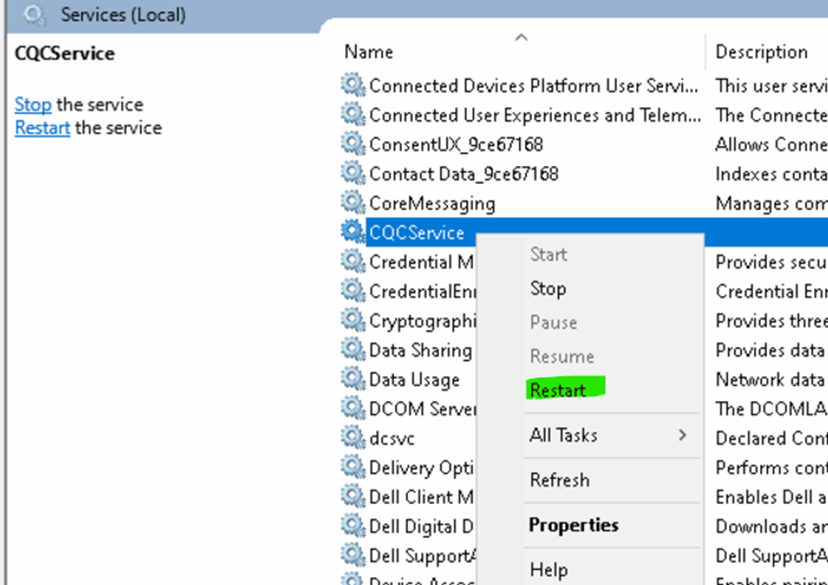Click the Connected Devices Platform service gear icon
Screen dimensions: 828x585
tap(353, 85)
